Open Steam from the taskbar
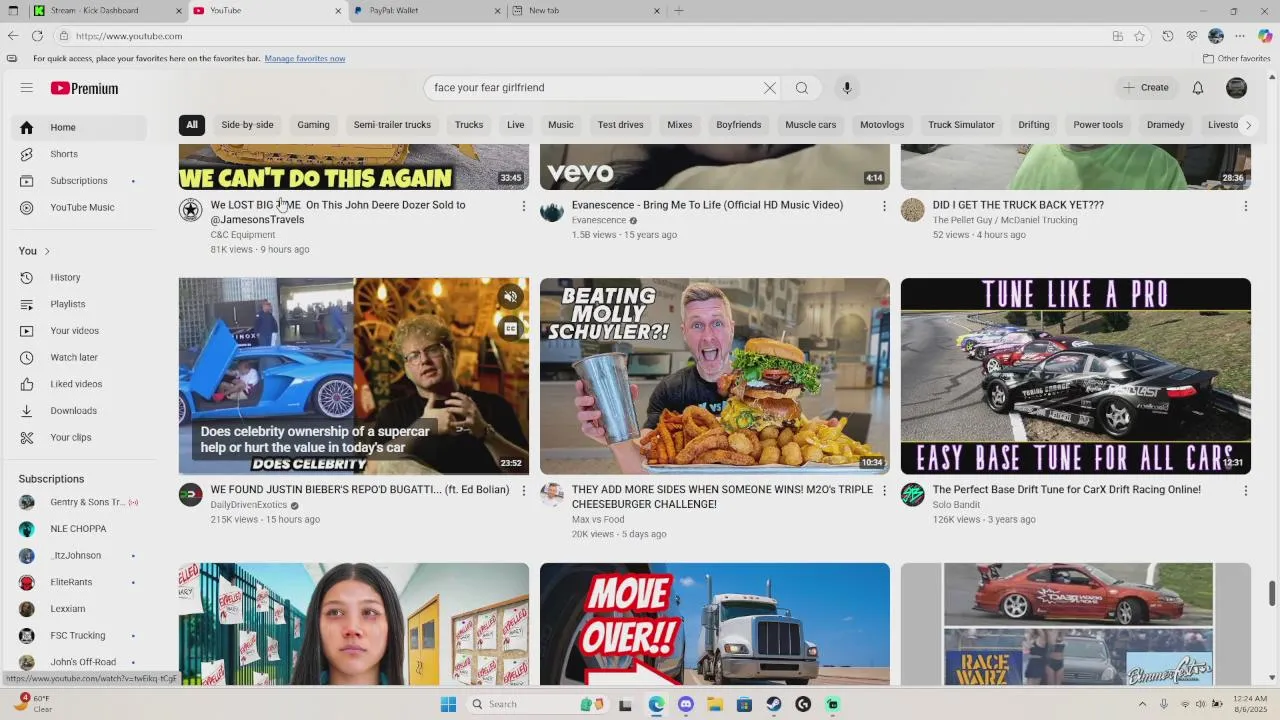The width and height of the screenshot is (1280, 720). click(x=774, y=705)
